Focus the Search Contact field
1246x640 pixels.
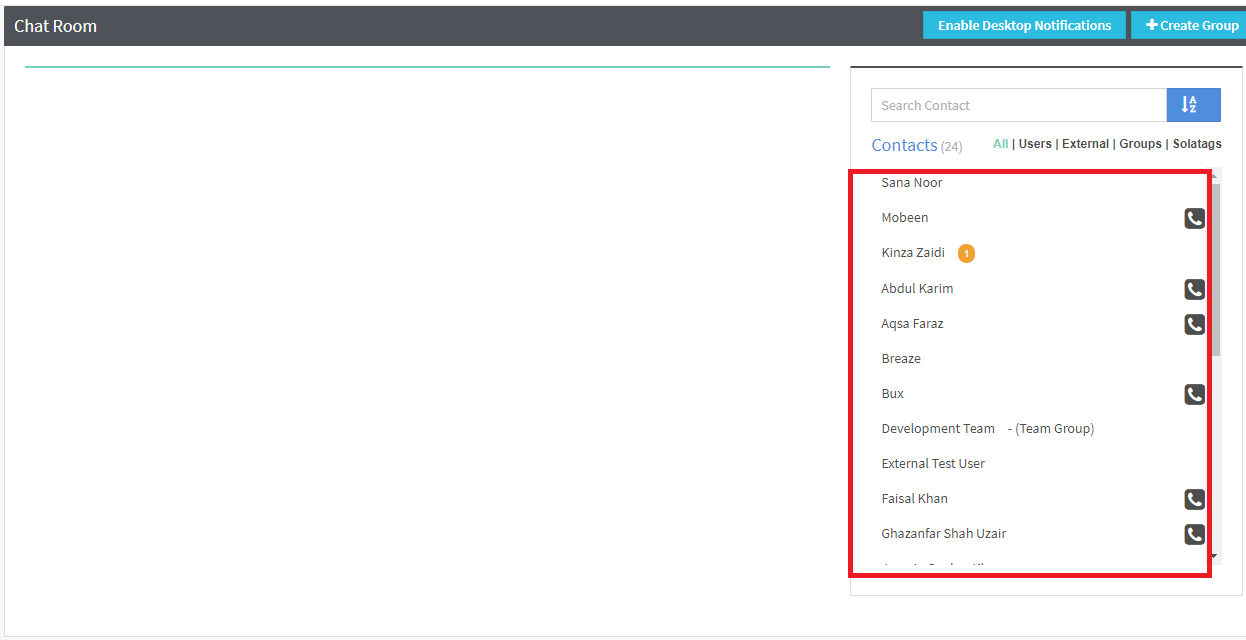coord(1019,105)
